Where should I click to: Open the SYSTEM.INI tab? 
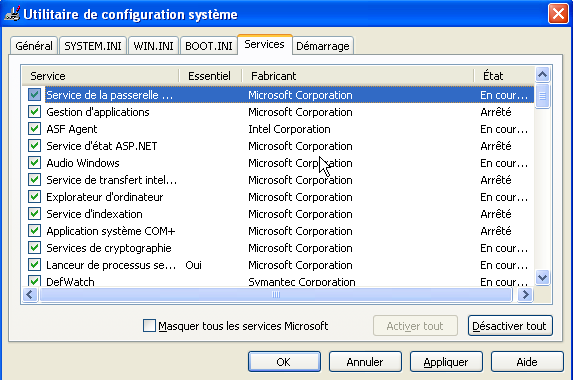pyautogui.click(x=93, y=46)
